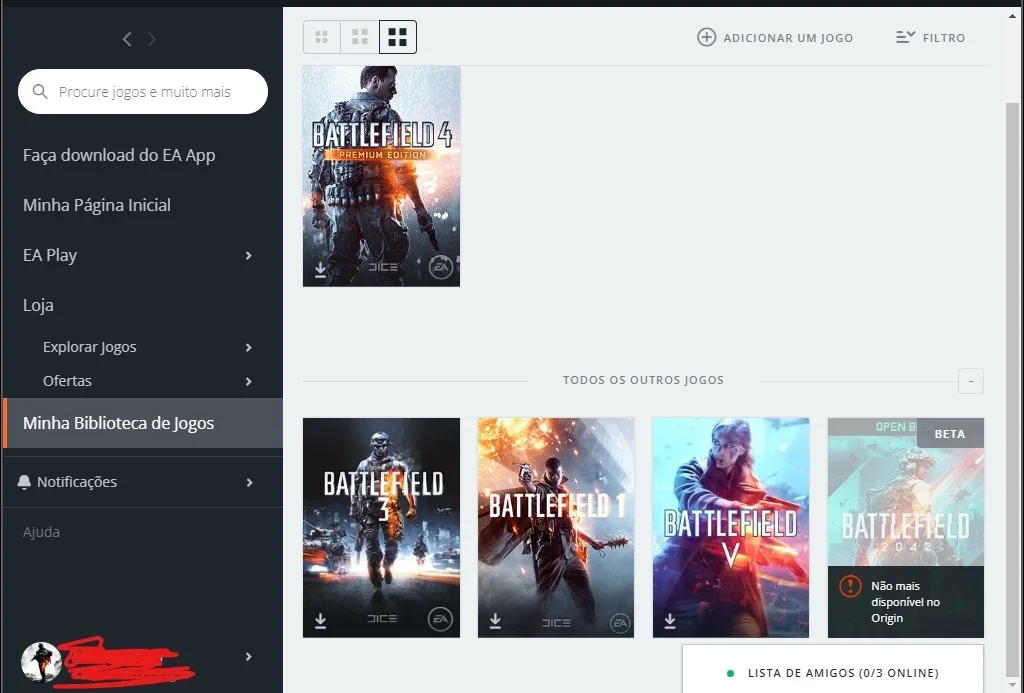Open the Notificações item
Viewport: 1024px width, 693px height.
[x=76, y=482]
